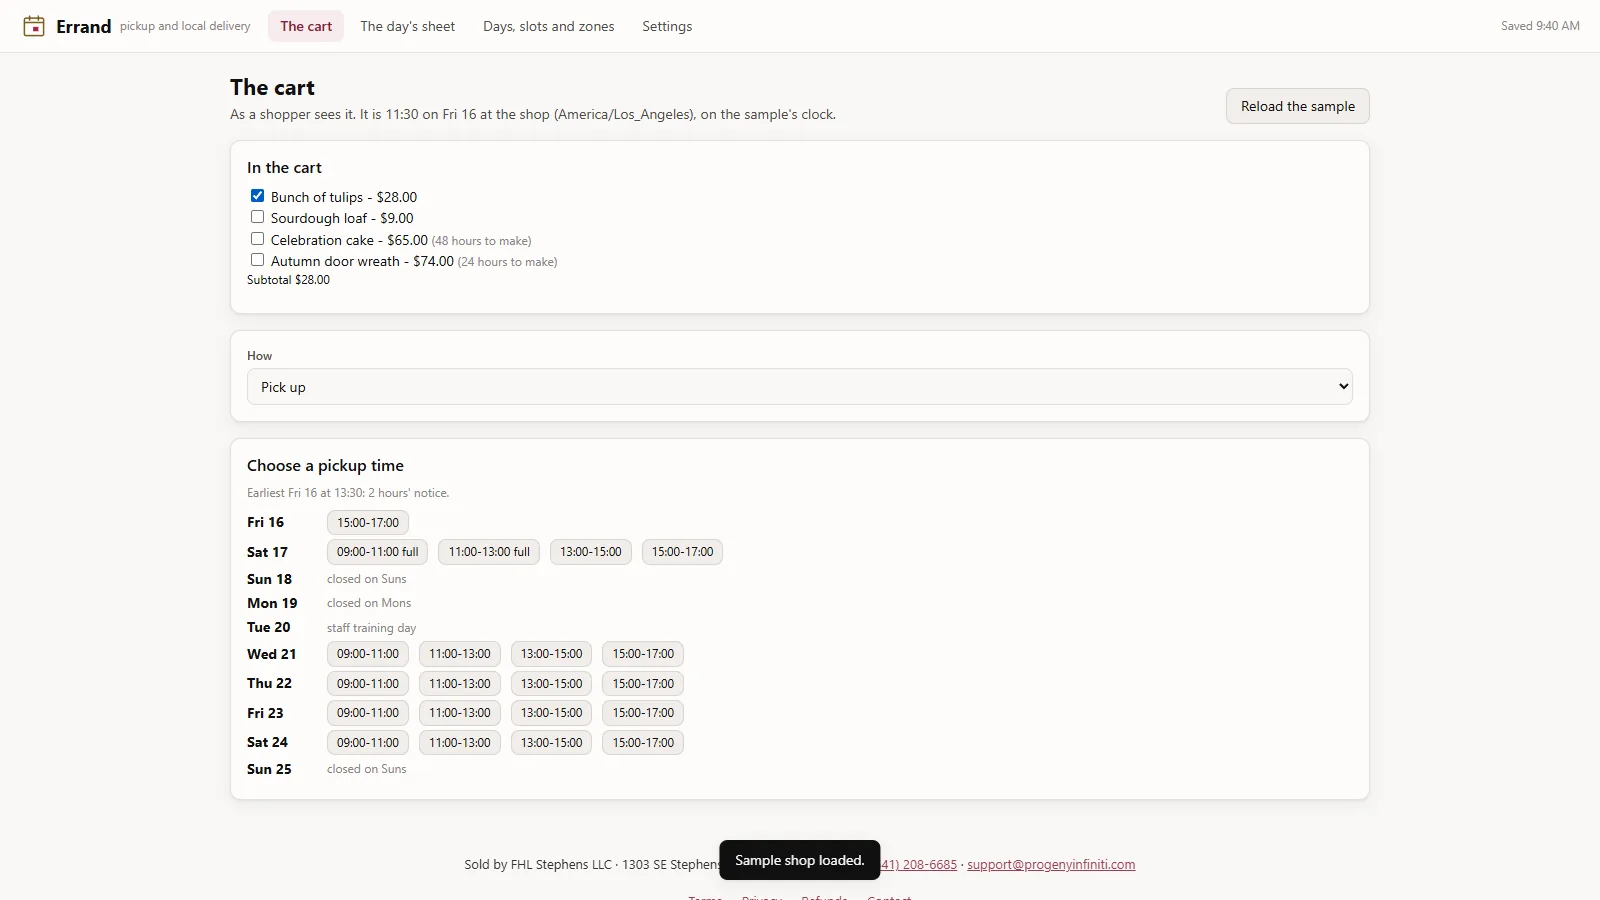Tick the Autumn door wreath checkbox
The height and width of the screenshot is (900, 1600).
tap(257, 260)
